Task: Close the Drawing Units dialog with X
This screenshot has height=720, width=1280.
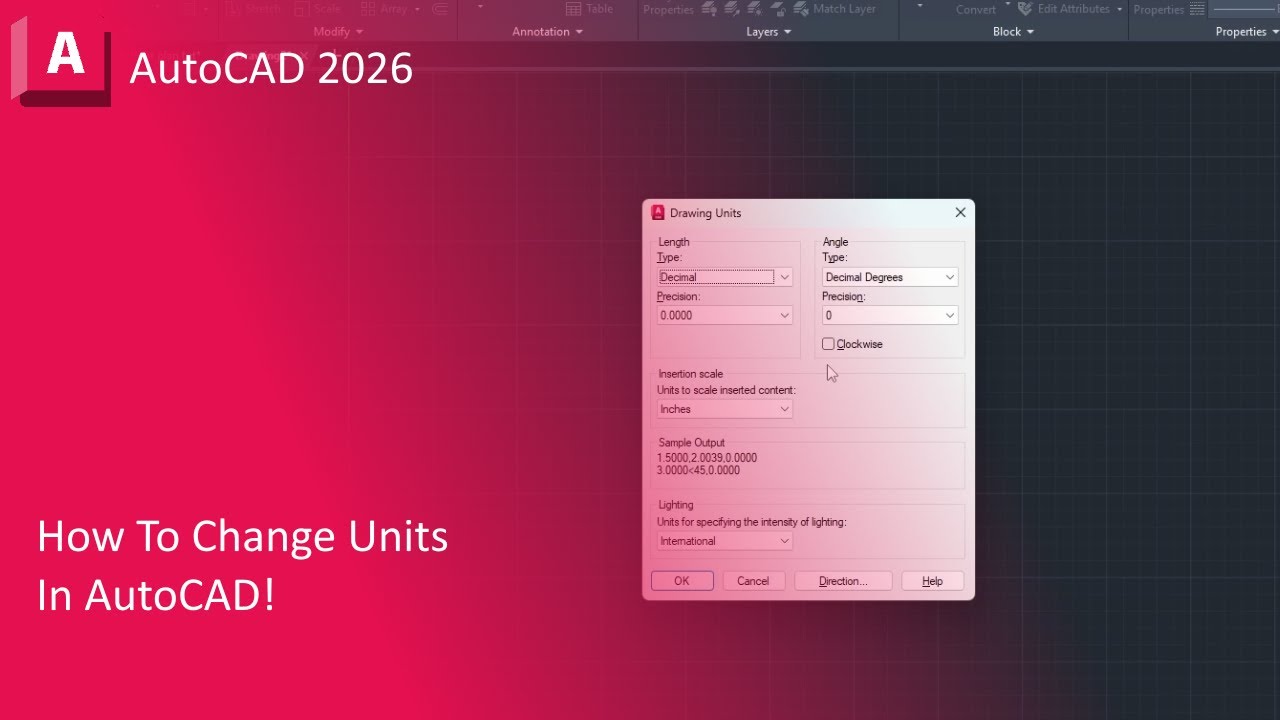Action: [x=960, y=212]
